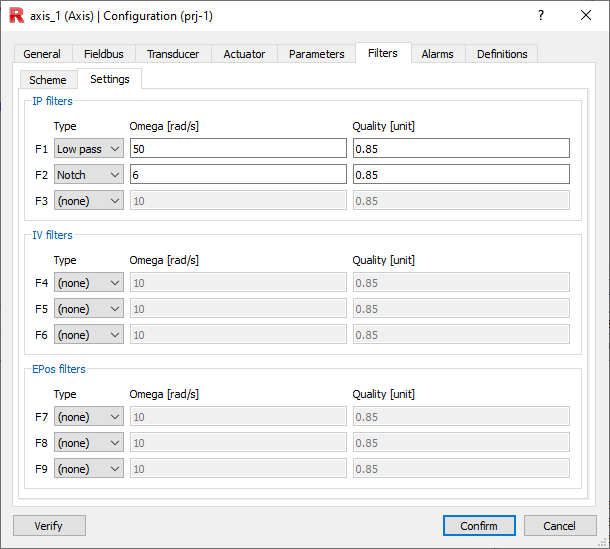Click the disabled F6 Quality field
Viewport: 610px width, 549px height.
point(461,335)
